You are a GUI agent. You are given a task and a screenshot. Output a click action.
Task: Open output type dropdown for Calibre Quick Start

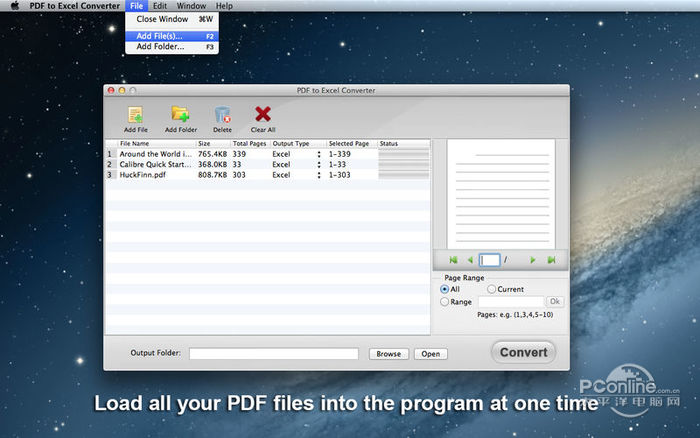(x=319, y=165)
